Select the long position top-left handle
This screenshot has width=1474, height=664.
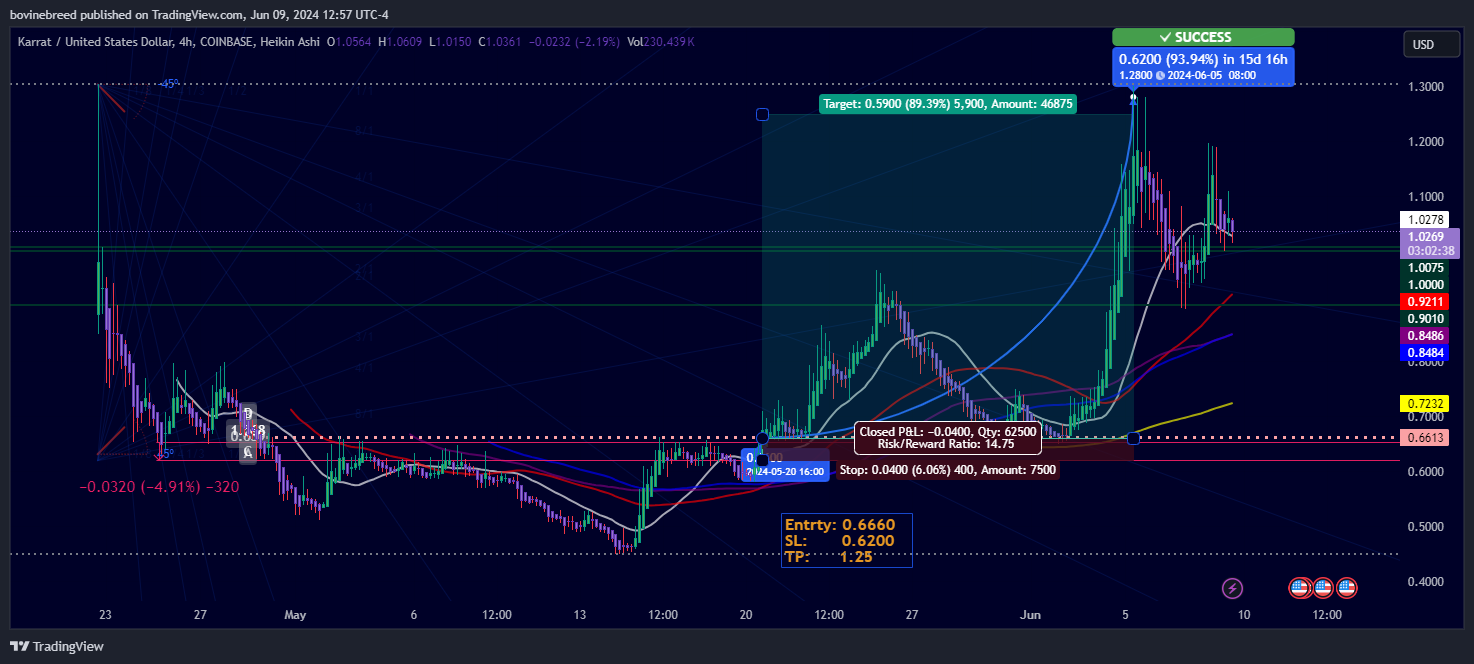762,115
